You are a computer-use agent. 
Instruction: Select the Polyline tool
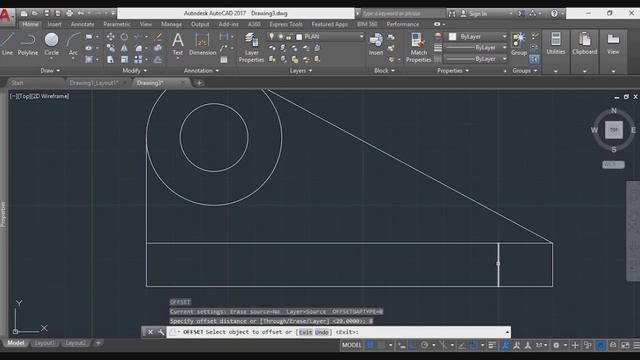[x=28, y=44]
